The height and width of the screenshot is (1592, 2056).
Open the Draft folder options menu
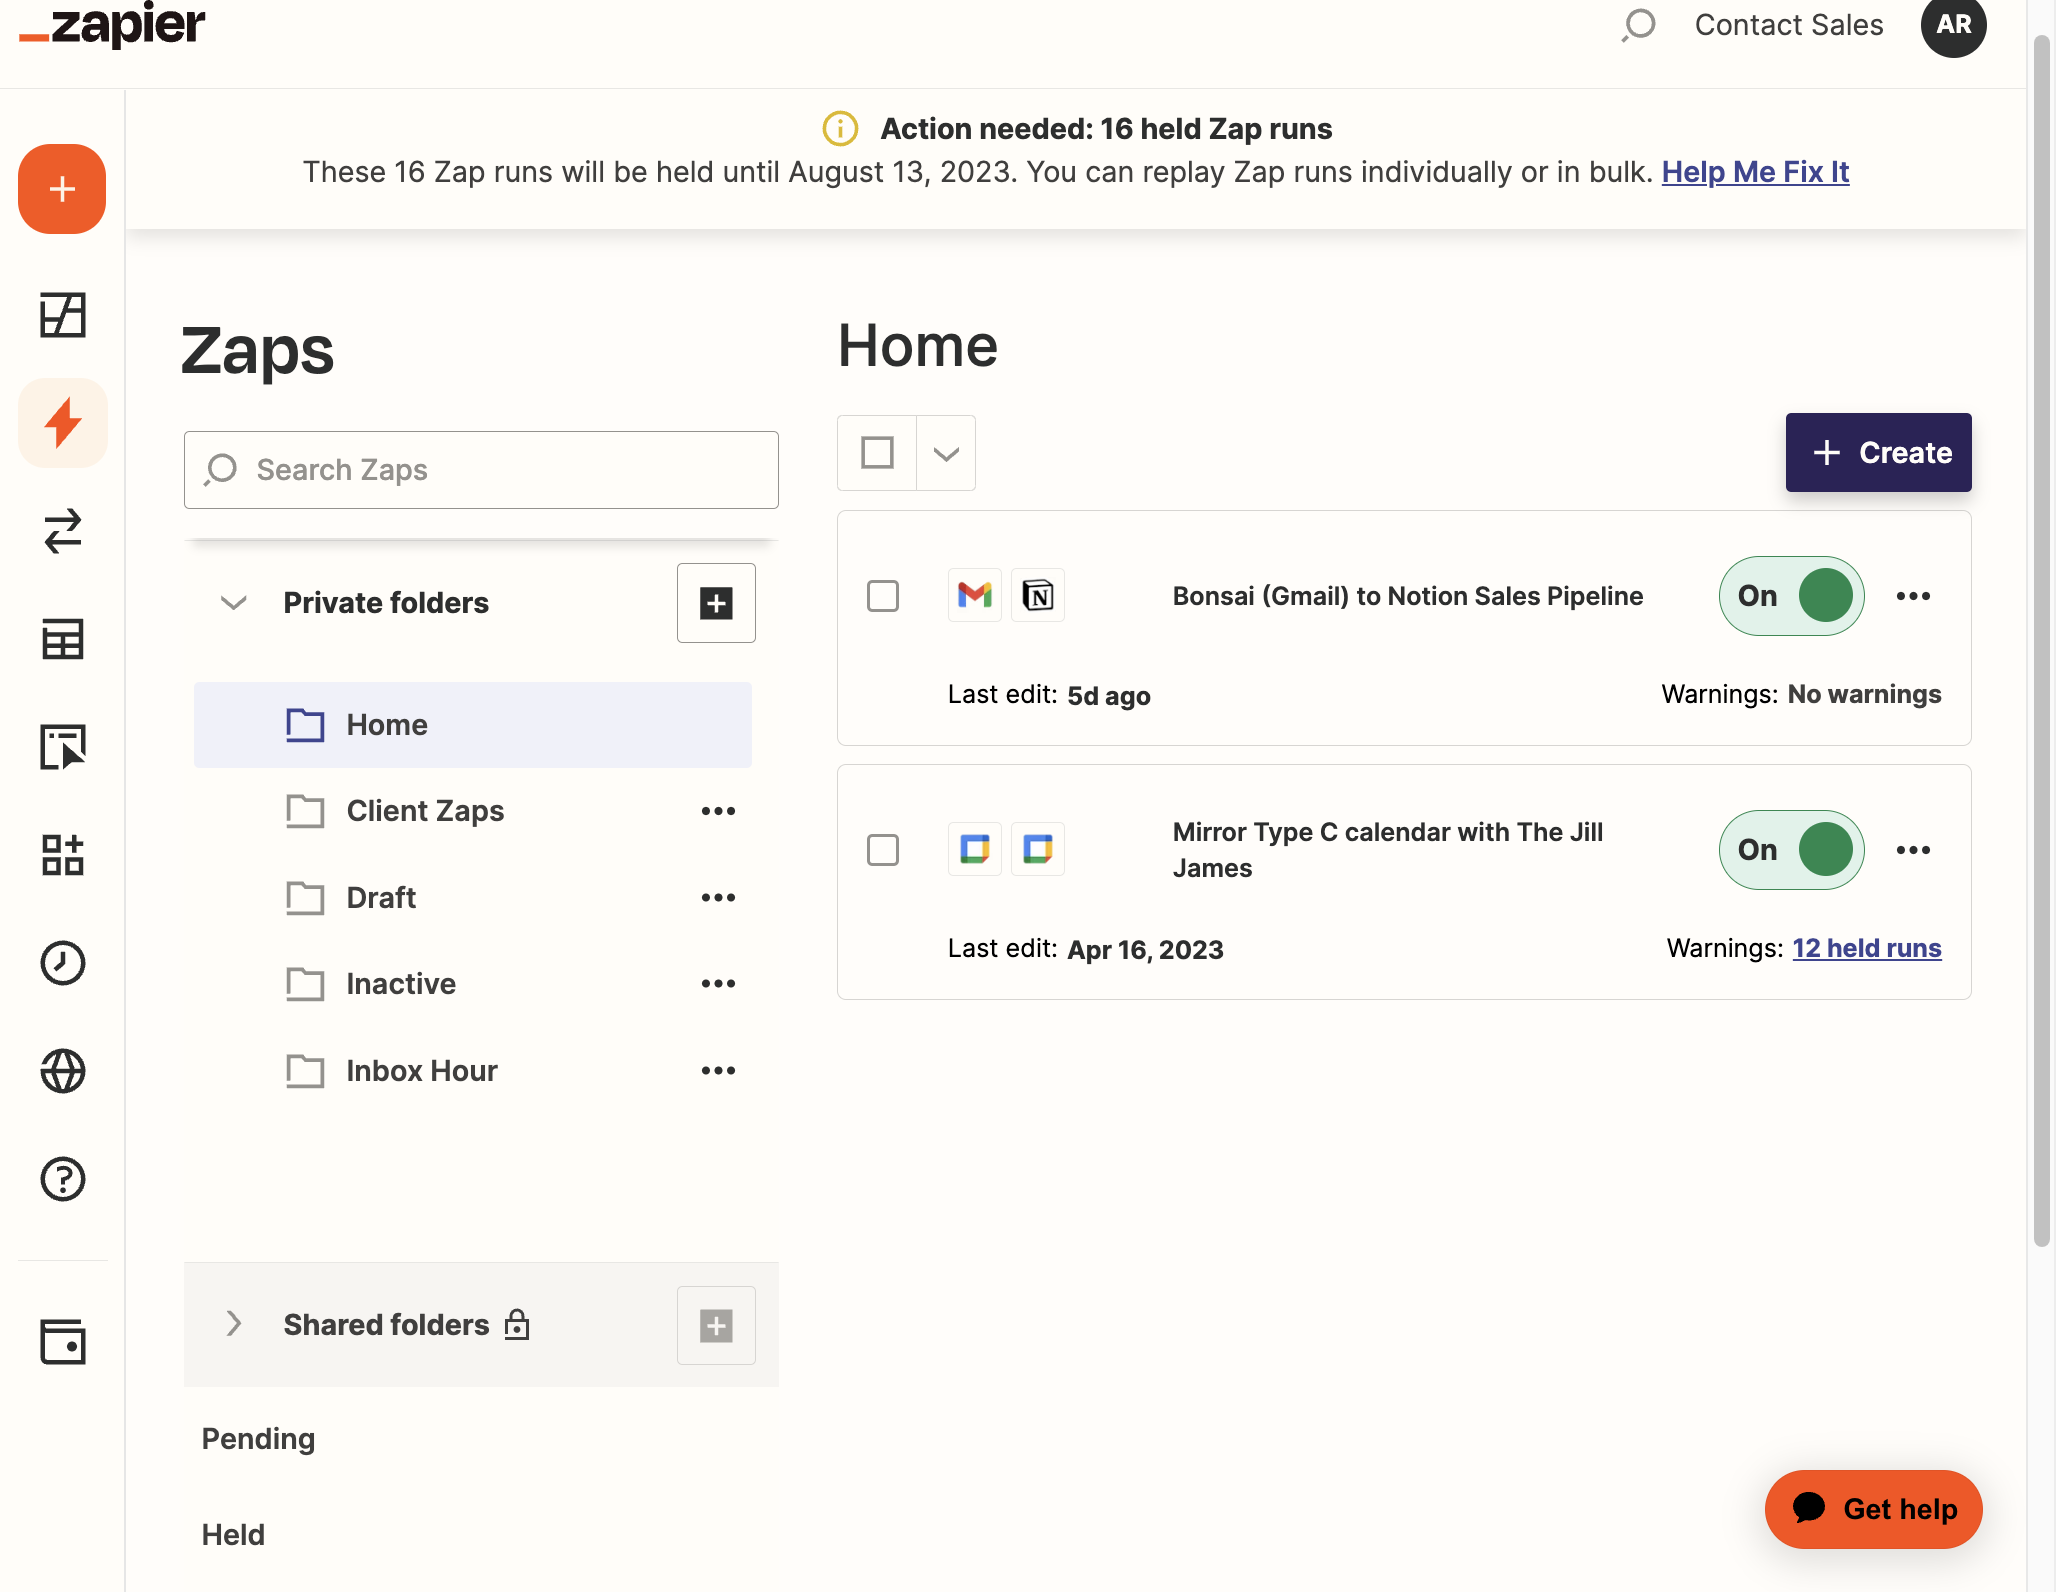coord(718,898)
